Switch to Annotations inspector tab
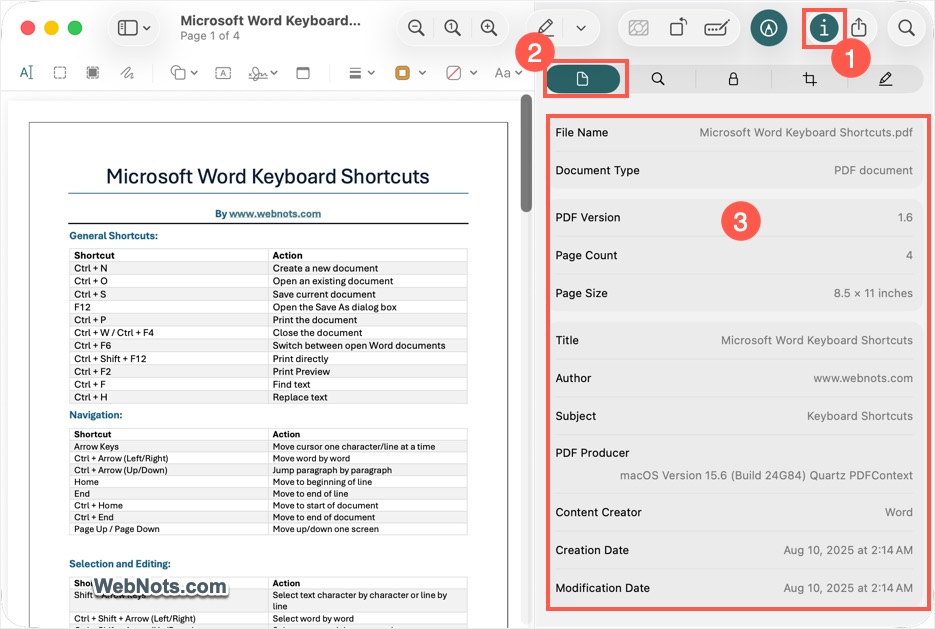The height and width of the screenshot is (629, 935). point(886,79)
